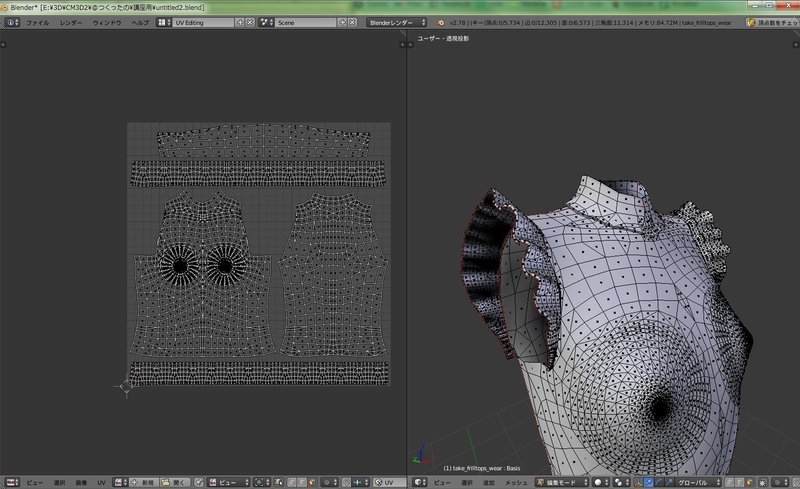Screen dimensions: 800x489
Task: Open 3D View editor type selector
Action: click(420, 482)
